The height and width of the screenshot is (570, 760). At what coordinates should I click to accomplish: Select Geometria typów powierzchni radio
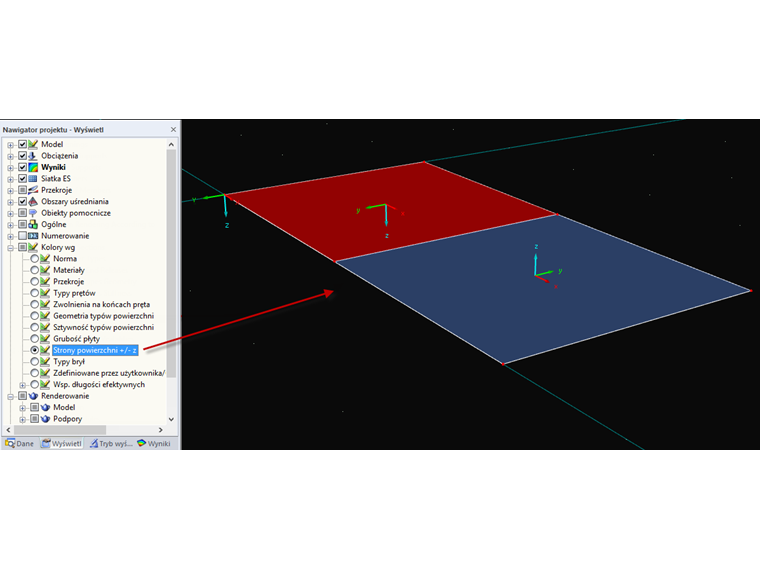[x=34, y=316]
